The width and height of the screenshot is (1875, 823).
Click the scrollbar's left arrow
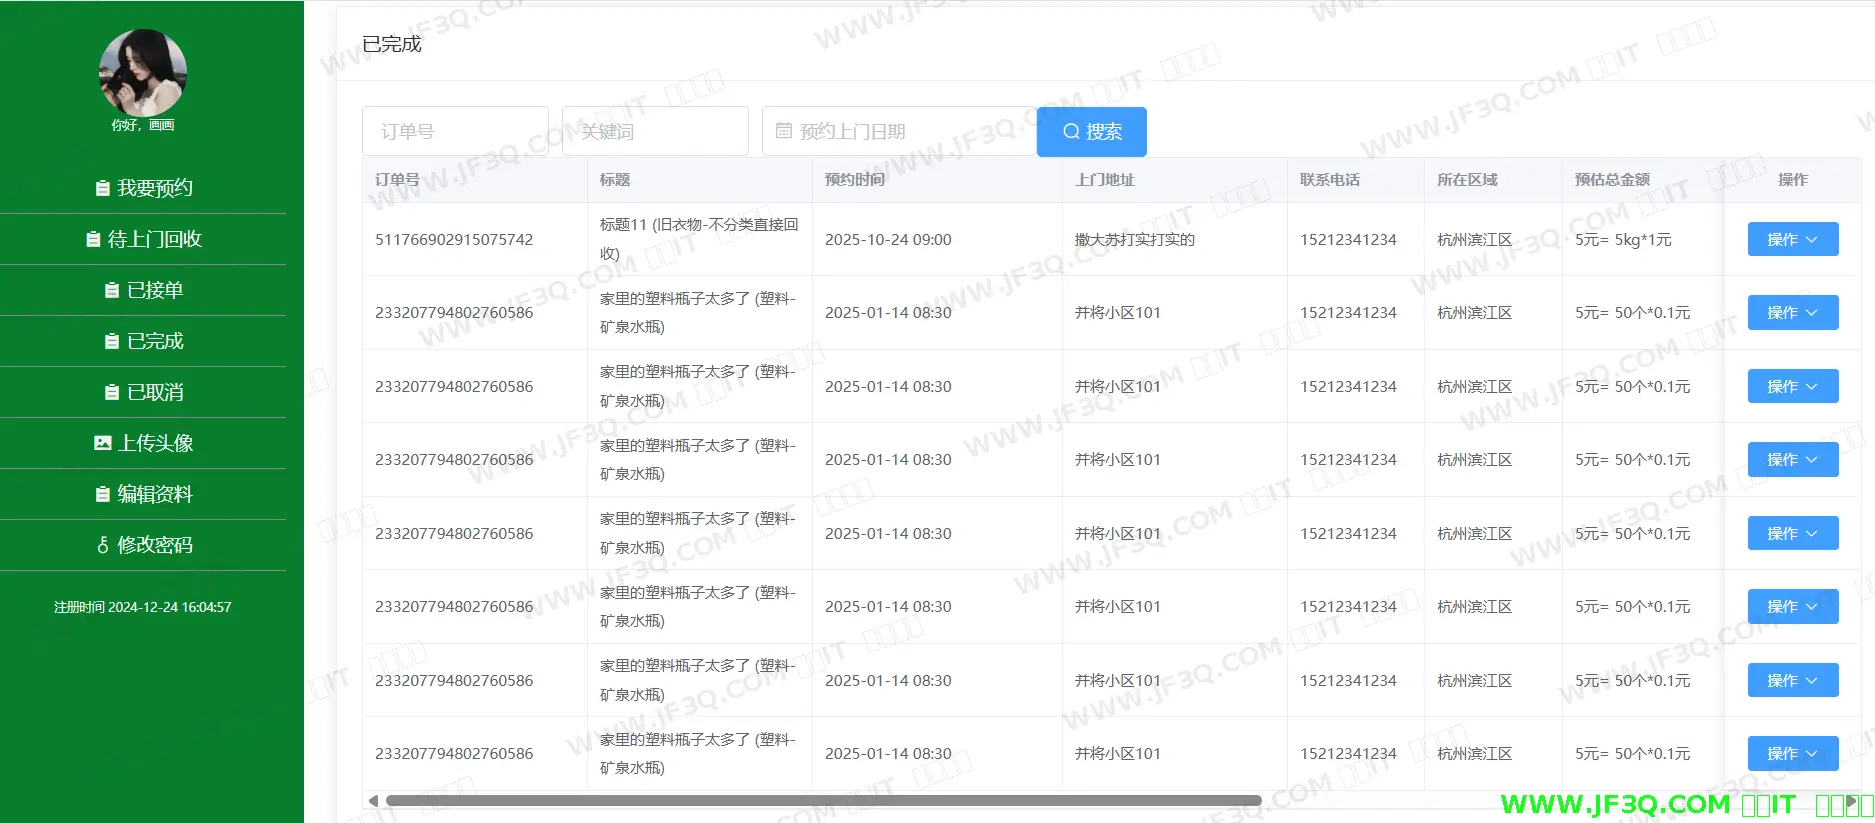[x=373, y=800]
